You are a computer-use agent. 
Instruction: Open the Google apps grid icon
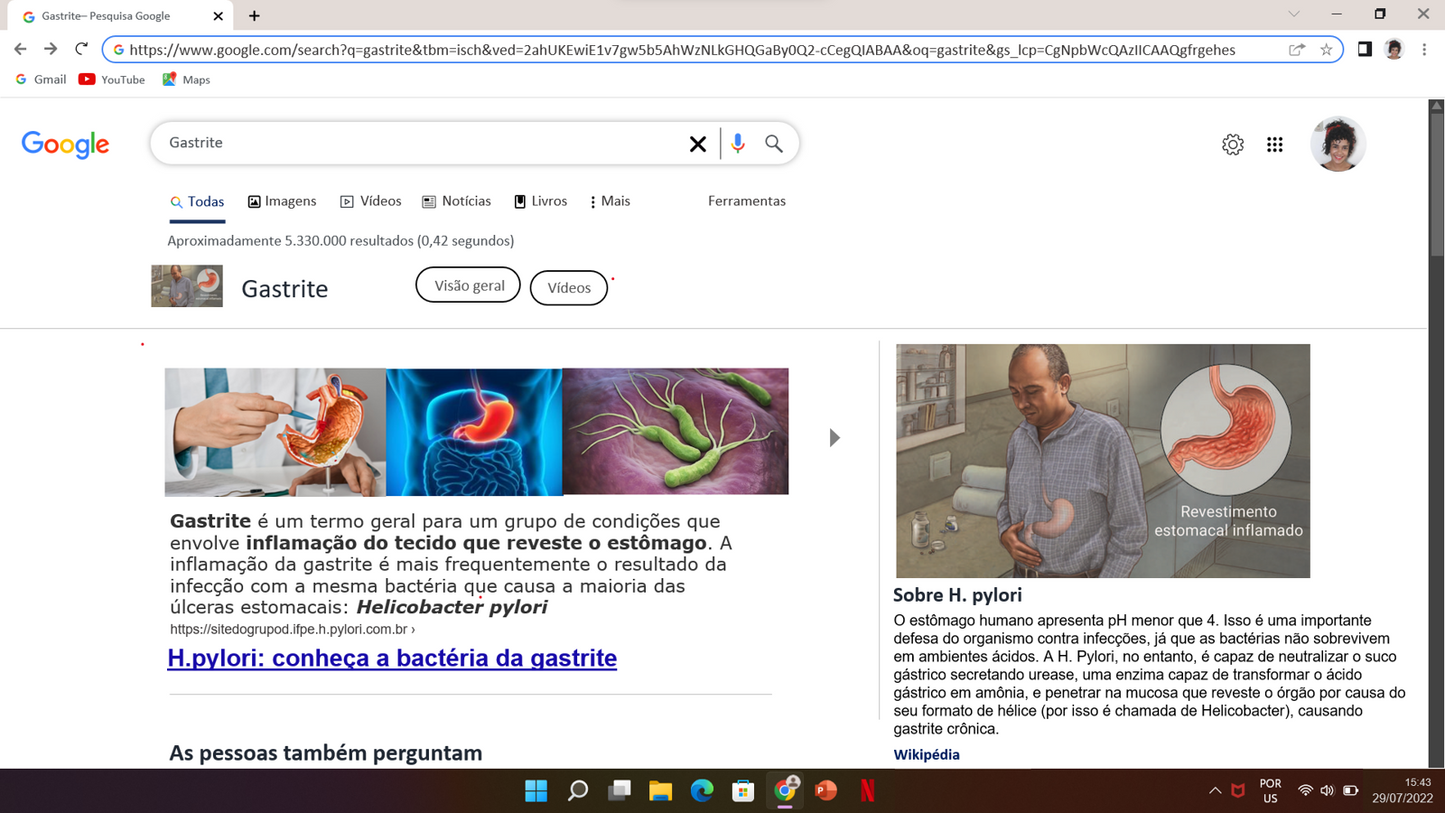tap(1275, 144)
